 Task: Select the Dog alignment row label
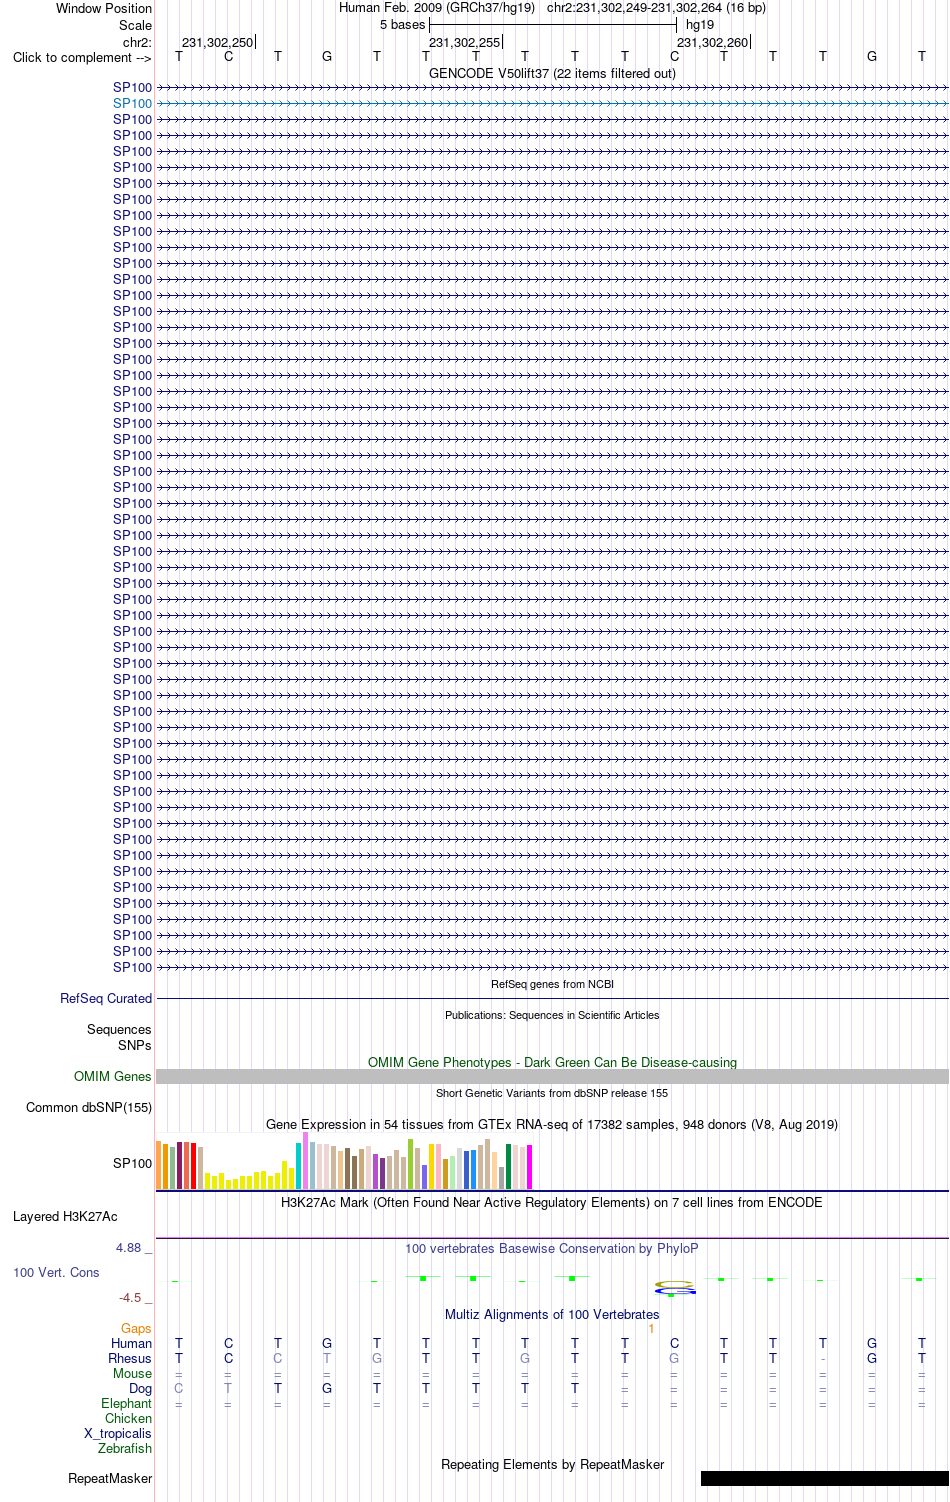coord(140,1388)
